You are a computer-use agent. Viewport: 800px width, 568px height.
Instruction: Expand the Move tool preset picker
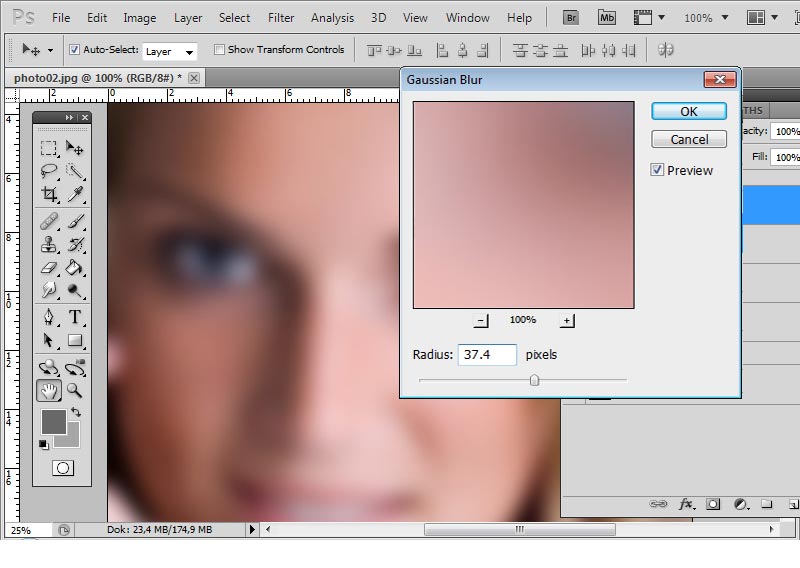coord(36,50)
